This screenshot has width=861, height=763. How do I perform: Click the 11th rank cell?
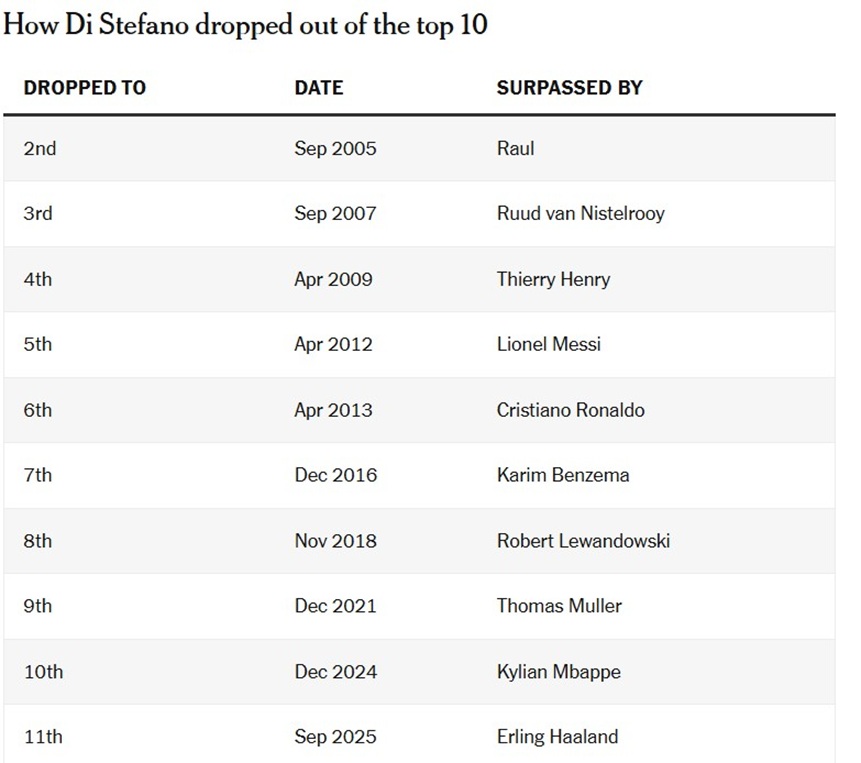[43, 737]
